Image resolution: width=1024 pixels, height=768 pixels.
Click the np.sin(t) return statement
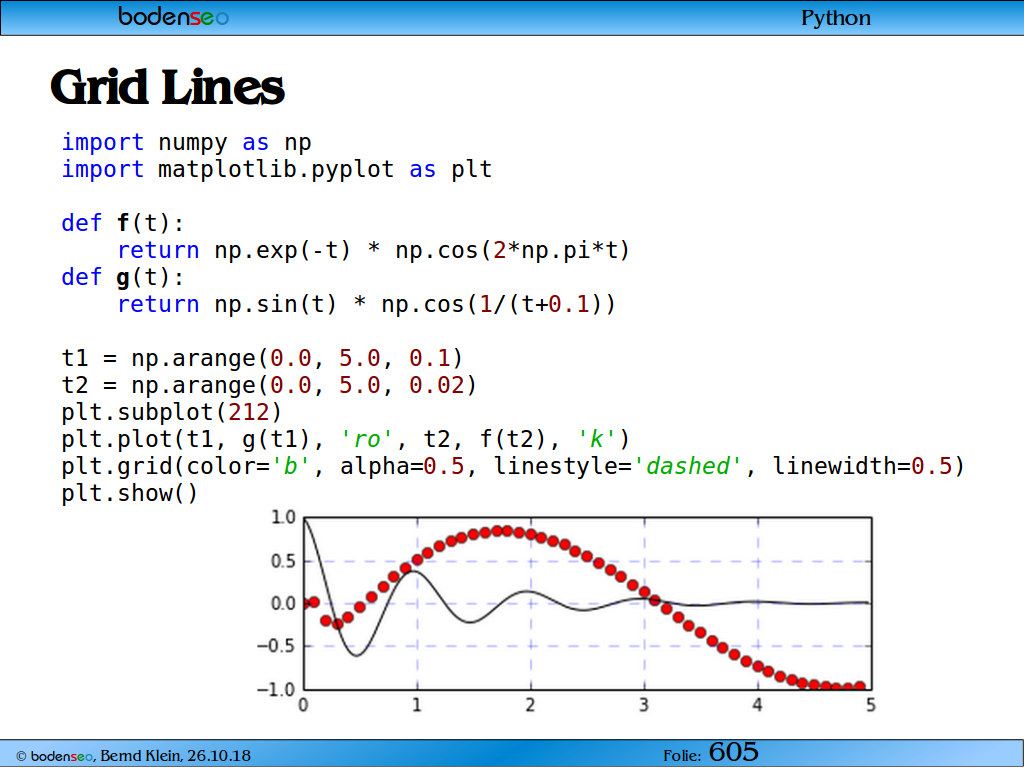pos(366,304)
